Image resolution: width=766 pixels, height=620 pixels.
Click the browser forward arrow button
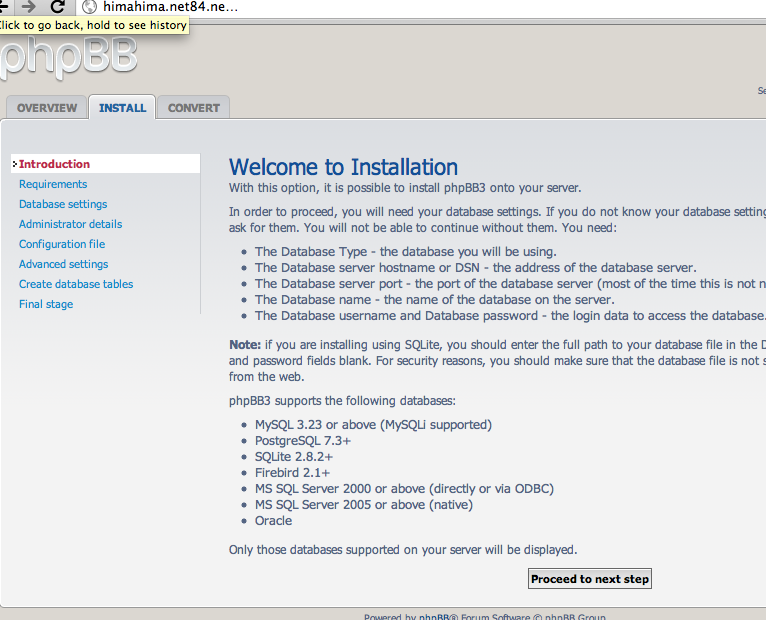click(29, 7)
